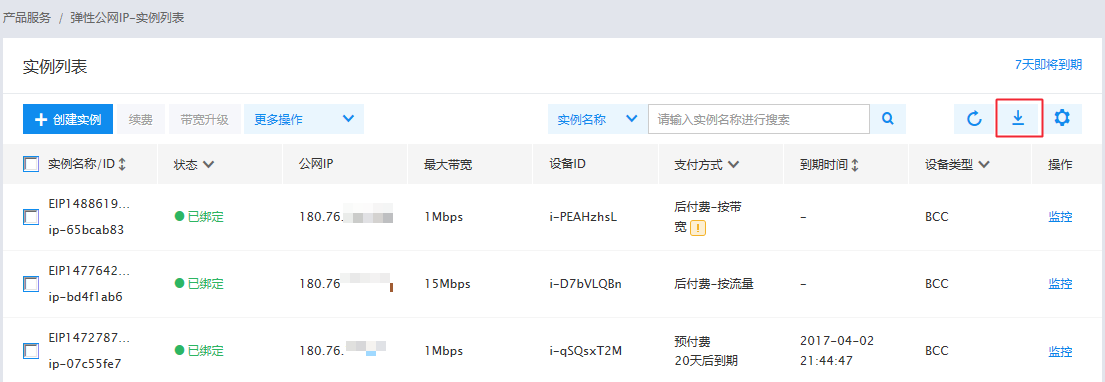Click the instance name search field
This screenshot has width=1105, height=382.
759,119
